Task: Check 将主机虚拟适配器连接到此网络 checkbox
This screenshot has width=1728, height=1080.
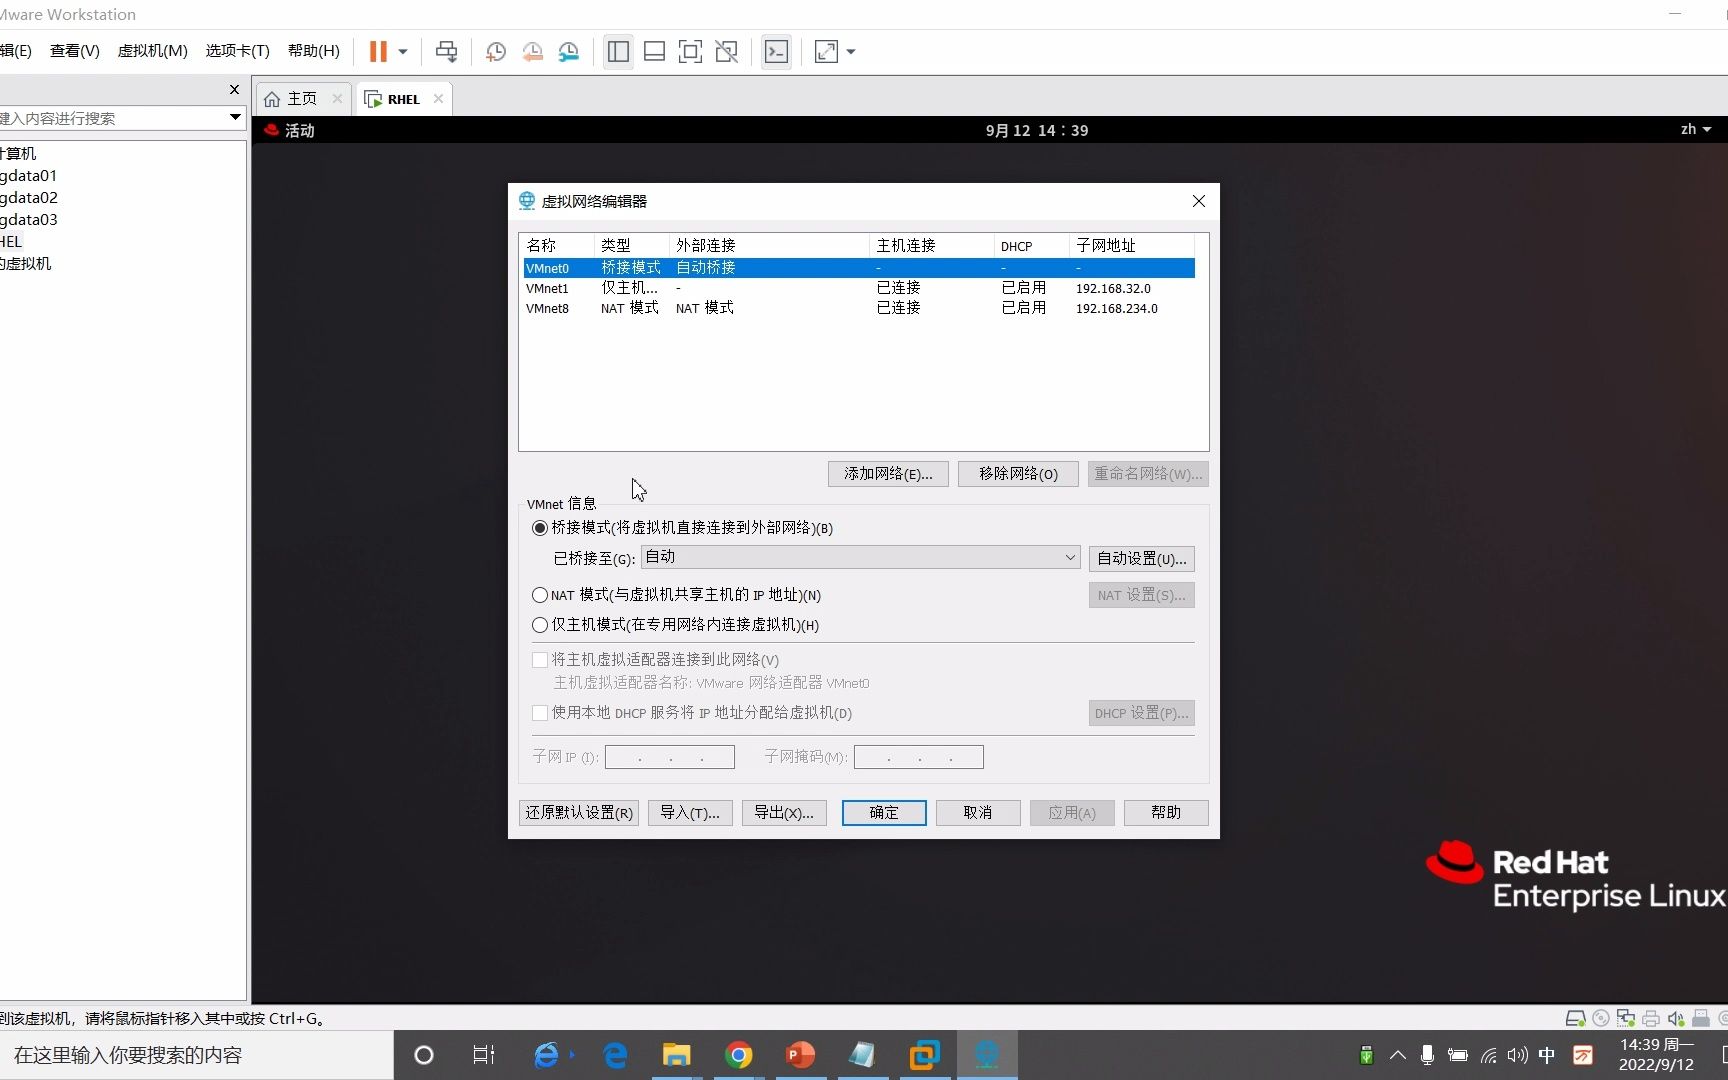Action: coord(540,660)
